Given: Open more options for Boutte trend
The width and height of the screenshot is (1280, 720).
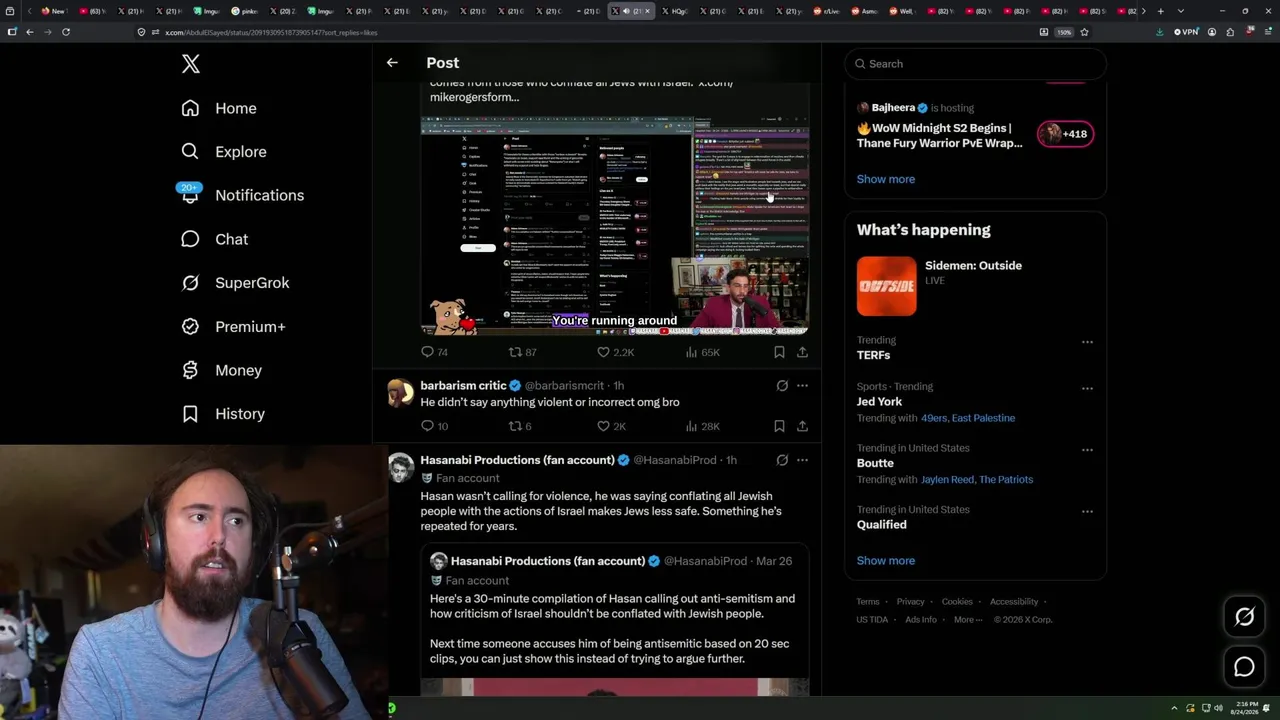Looking at the screenshot, I should point(1087,450).
